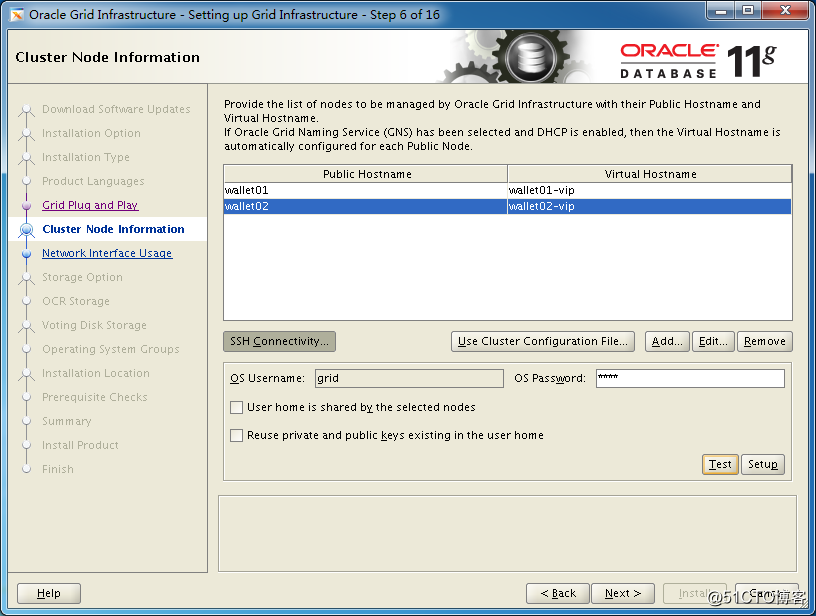Image resolution: width=816 pixels, height=616 pixels.
Task: Click the Installation Option step
Action: pyautogui.click(x=91, y=133)
